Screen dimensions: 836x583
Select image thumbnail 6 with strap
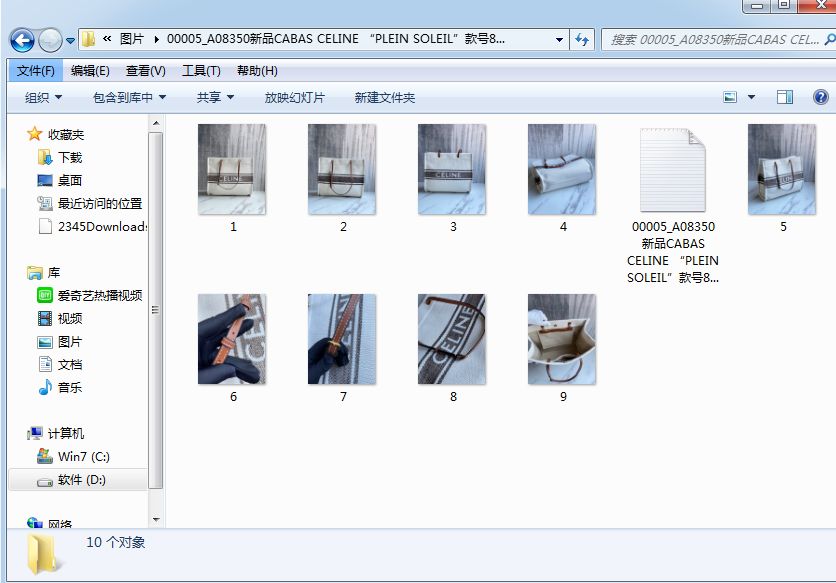coord(232,339)
